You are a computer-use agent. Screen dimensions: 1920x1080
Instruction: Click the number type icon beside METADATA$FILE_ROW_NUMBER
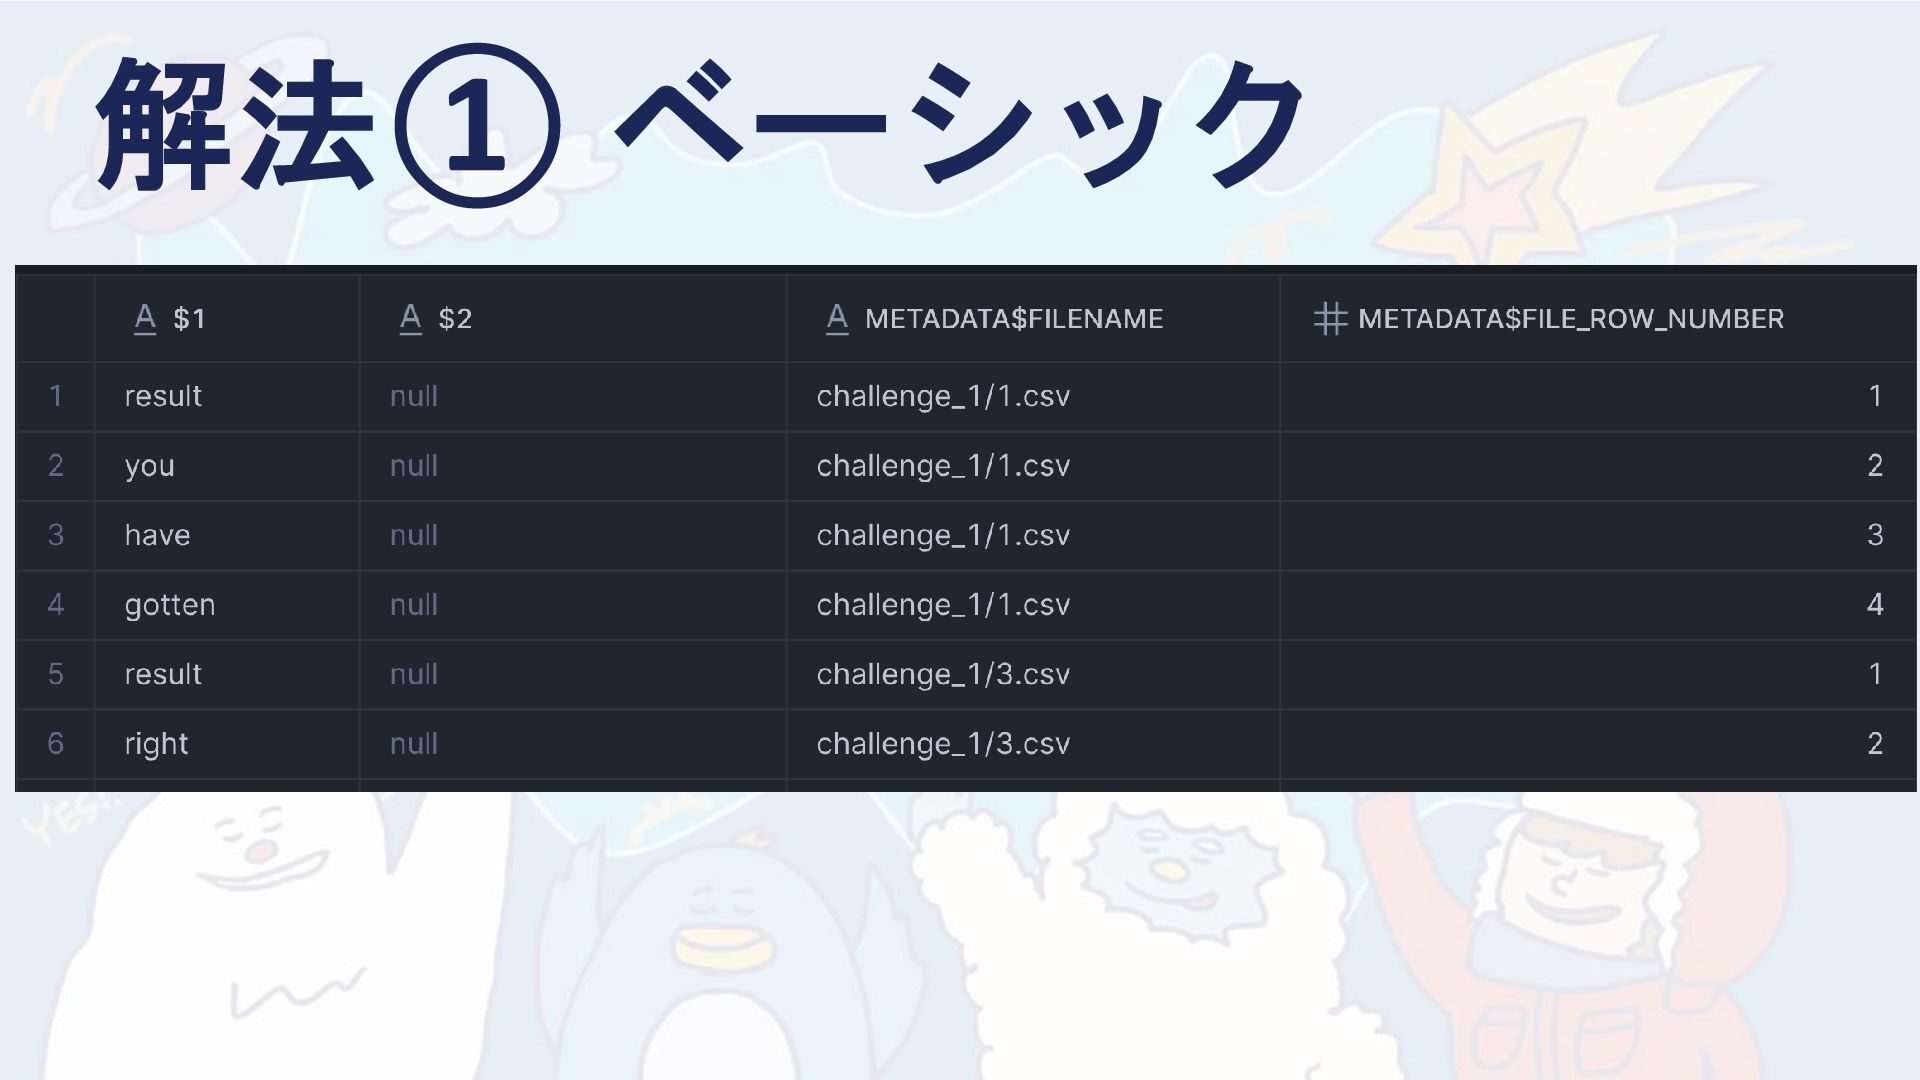pyautogui.click(x=1330, y=319)
